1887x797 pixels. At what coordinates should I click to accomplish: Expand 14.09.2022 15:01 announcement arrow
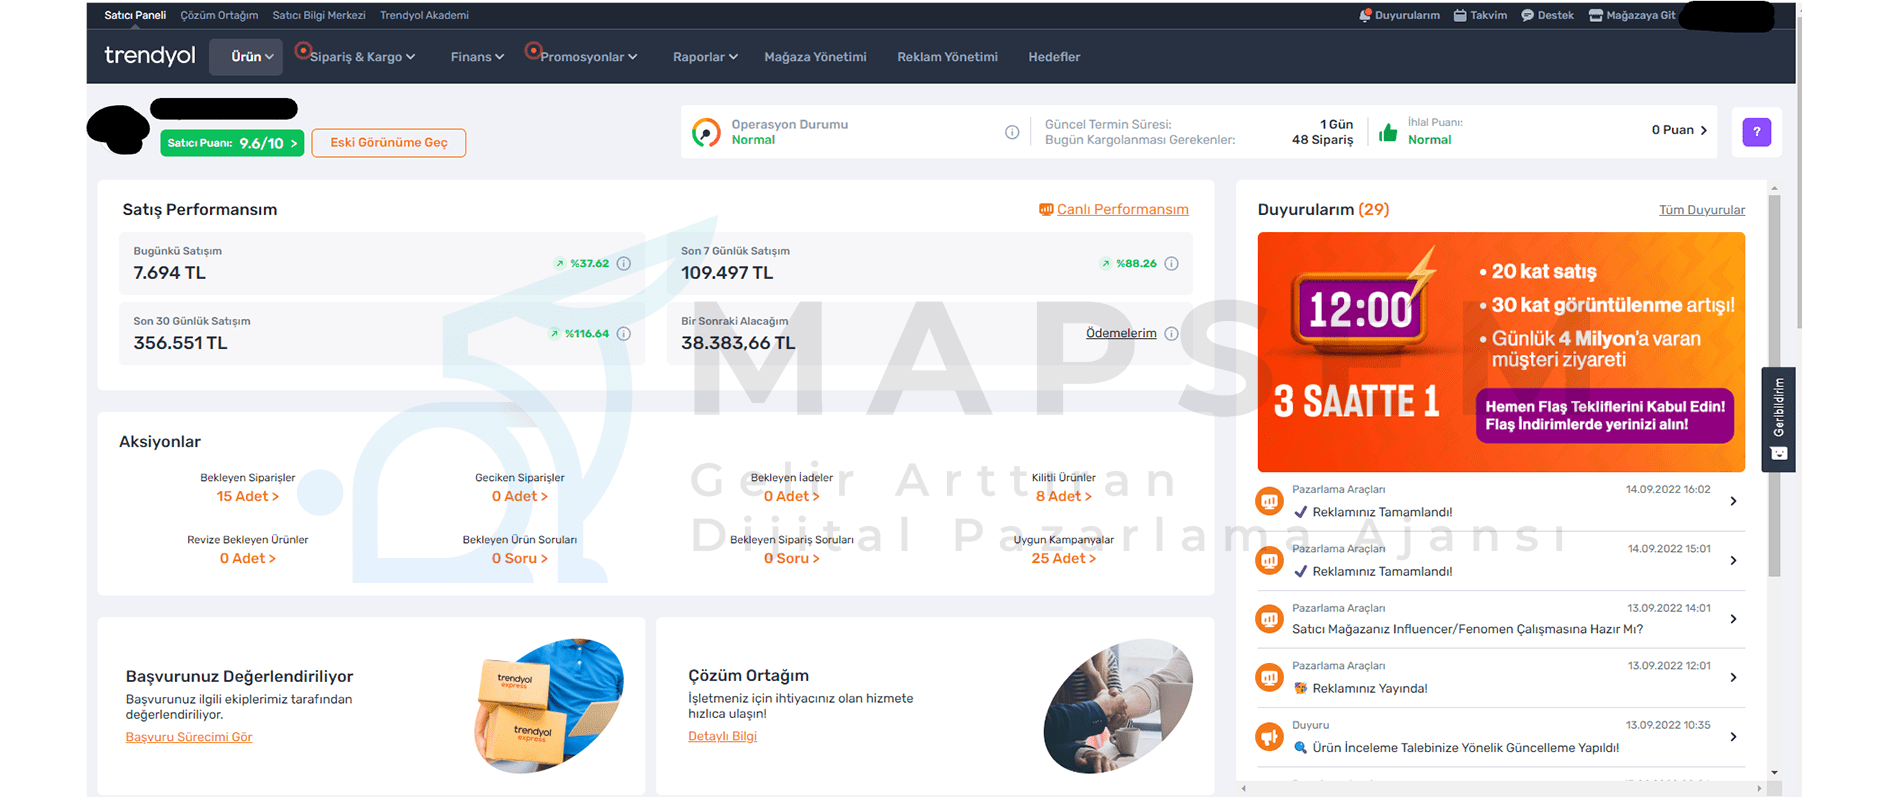(1733, 560)
